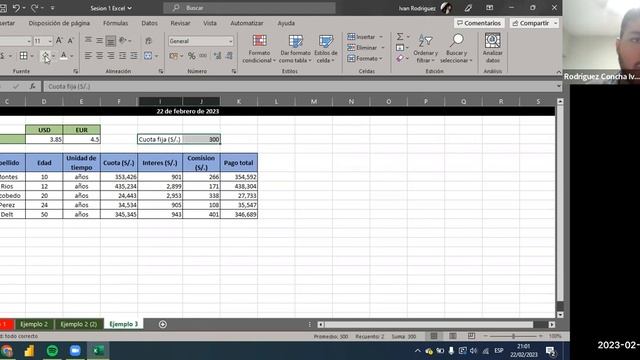This screenshot has height=360, width=640.
Task: Click the insert function fx icon
Action: pyautogui.click(x=32, y=86)
